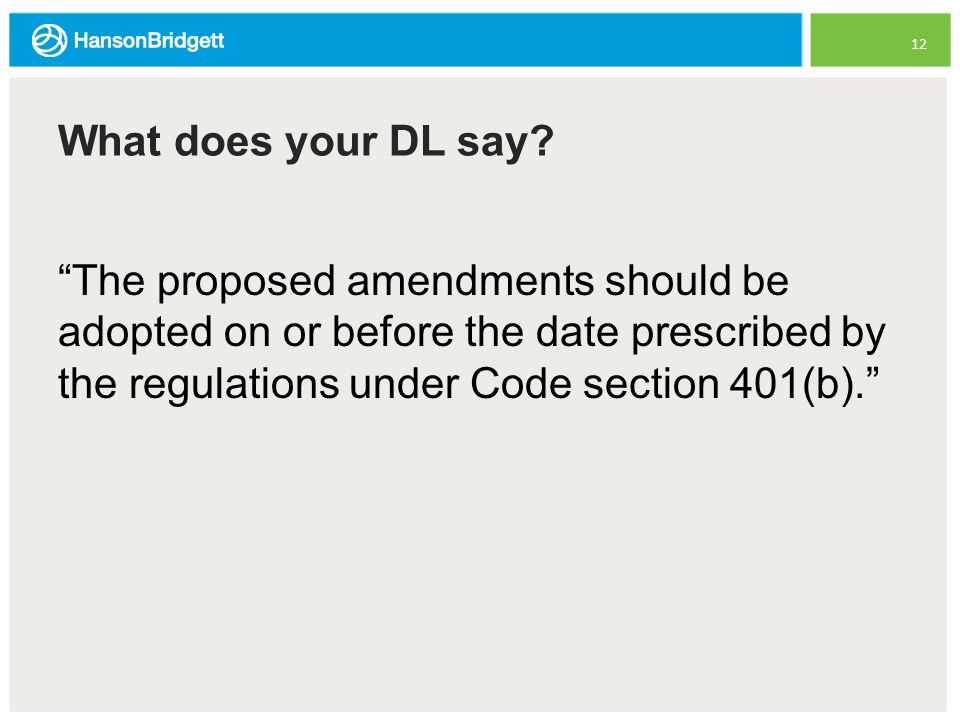This screenshot has width=960, height=720.
Task: Select the heading "What does your DL say?"
Action: click(306, 142)
